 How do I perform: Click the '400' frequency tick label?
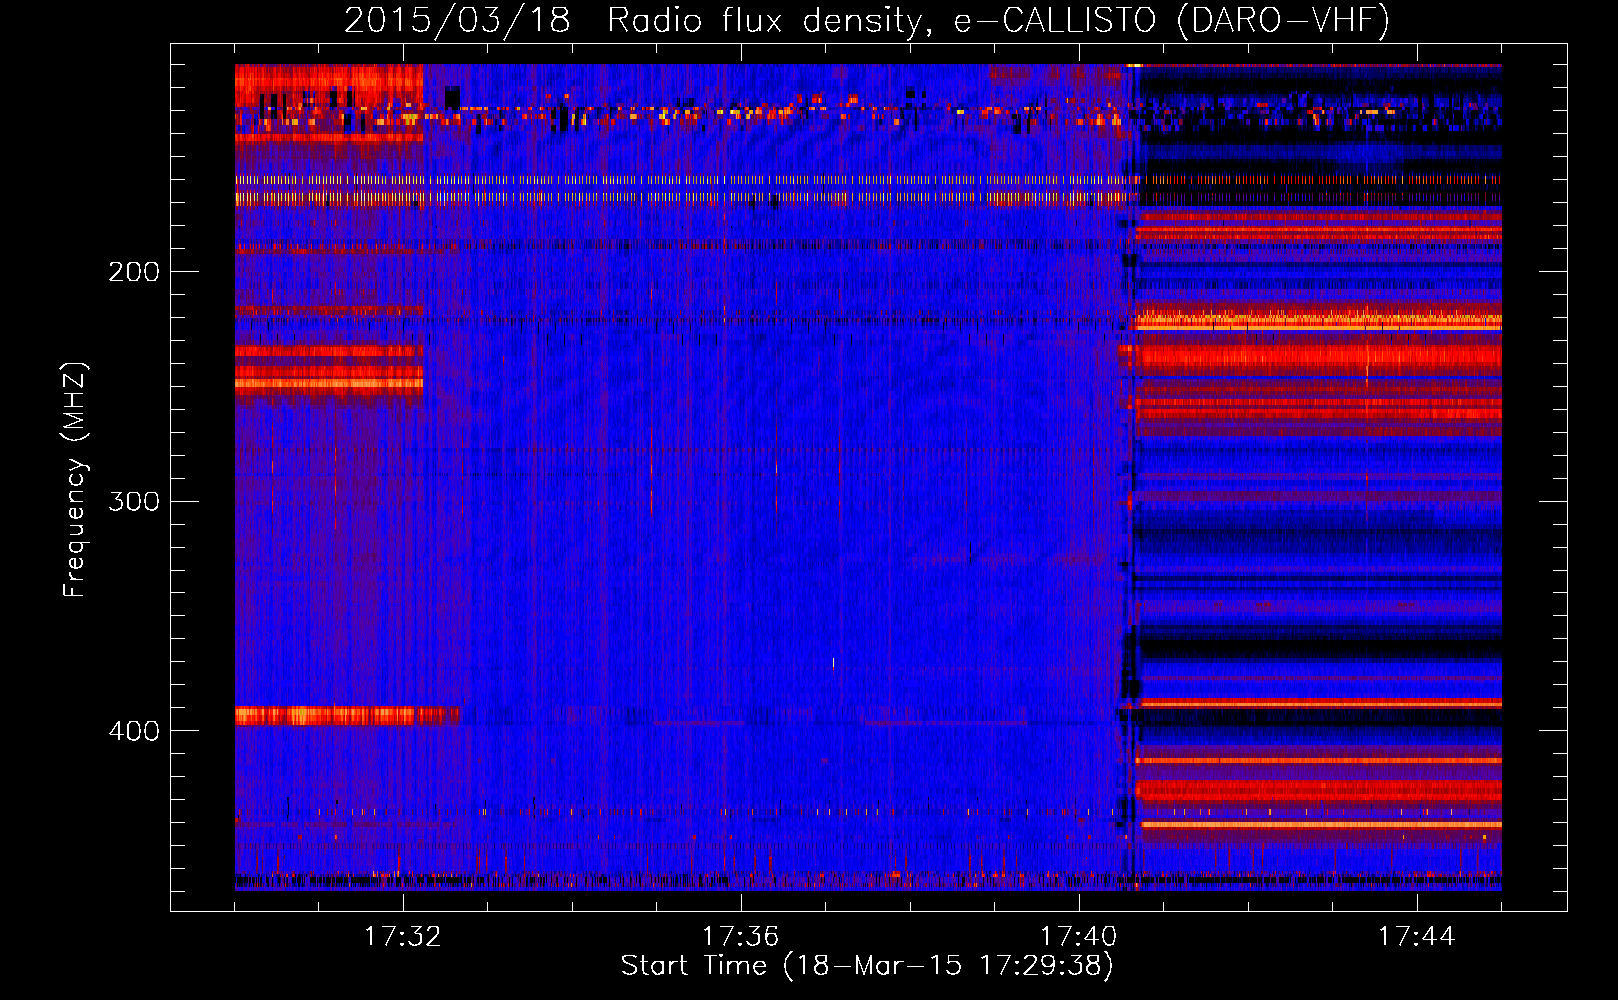(x=134, y=731)
